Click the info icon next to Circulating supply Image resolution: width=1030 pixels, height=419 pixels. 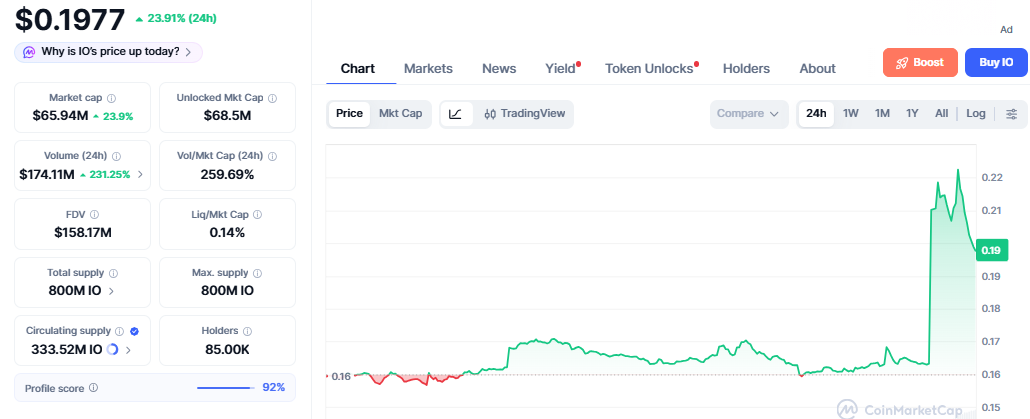(120, 331)
